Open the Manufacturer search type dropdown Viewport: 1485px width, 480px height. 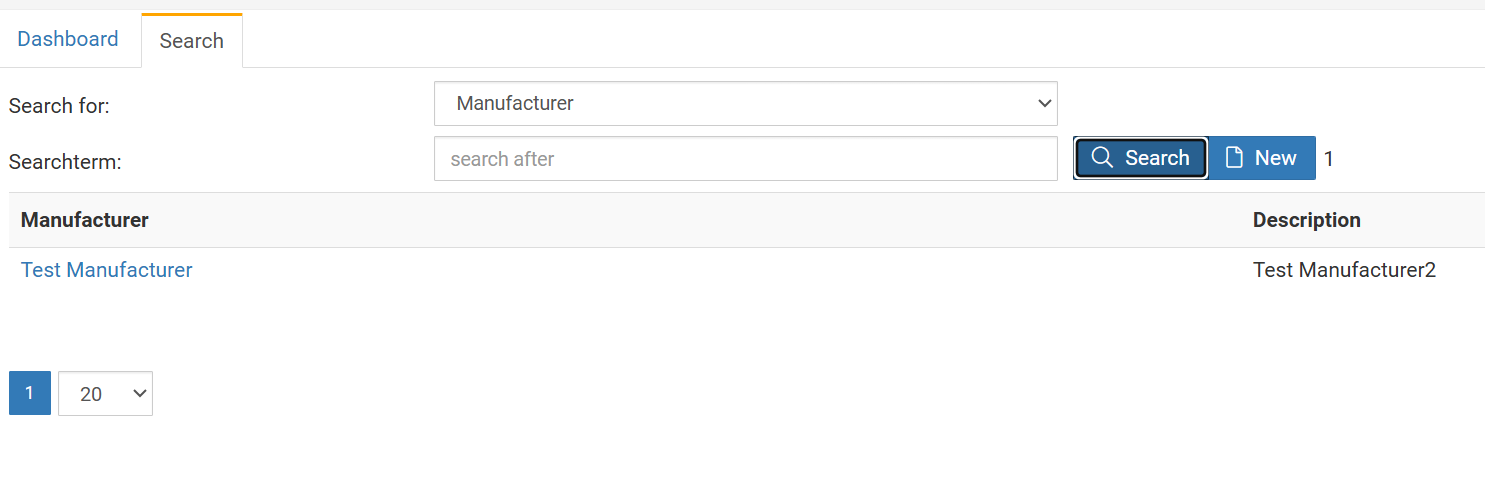[744, 103]
